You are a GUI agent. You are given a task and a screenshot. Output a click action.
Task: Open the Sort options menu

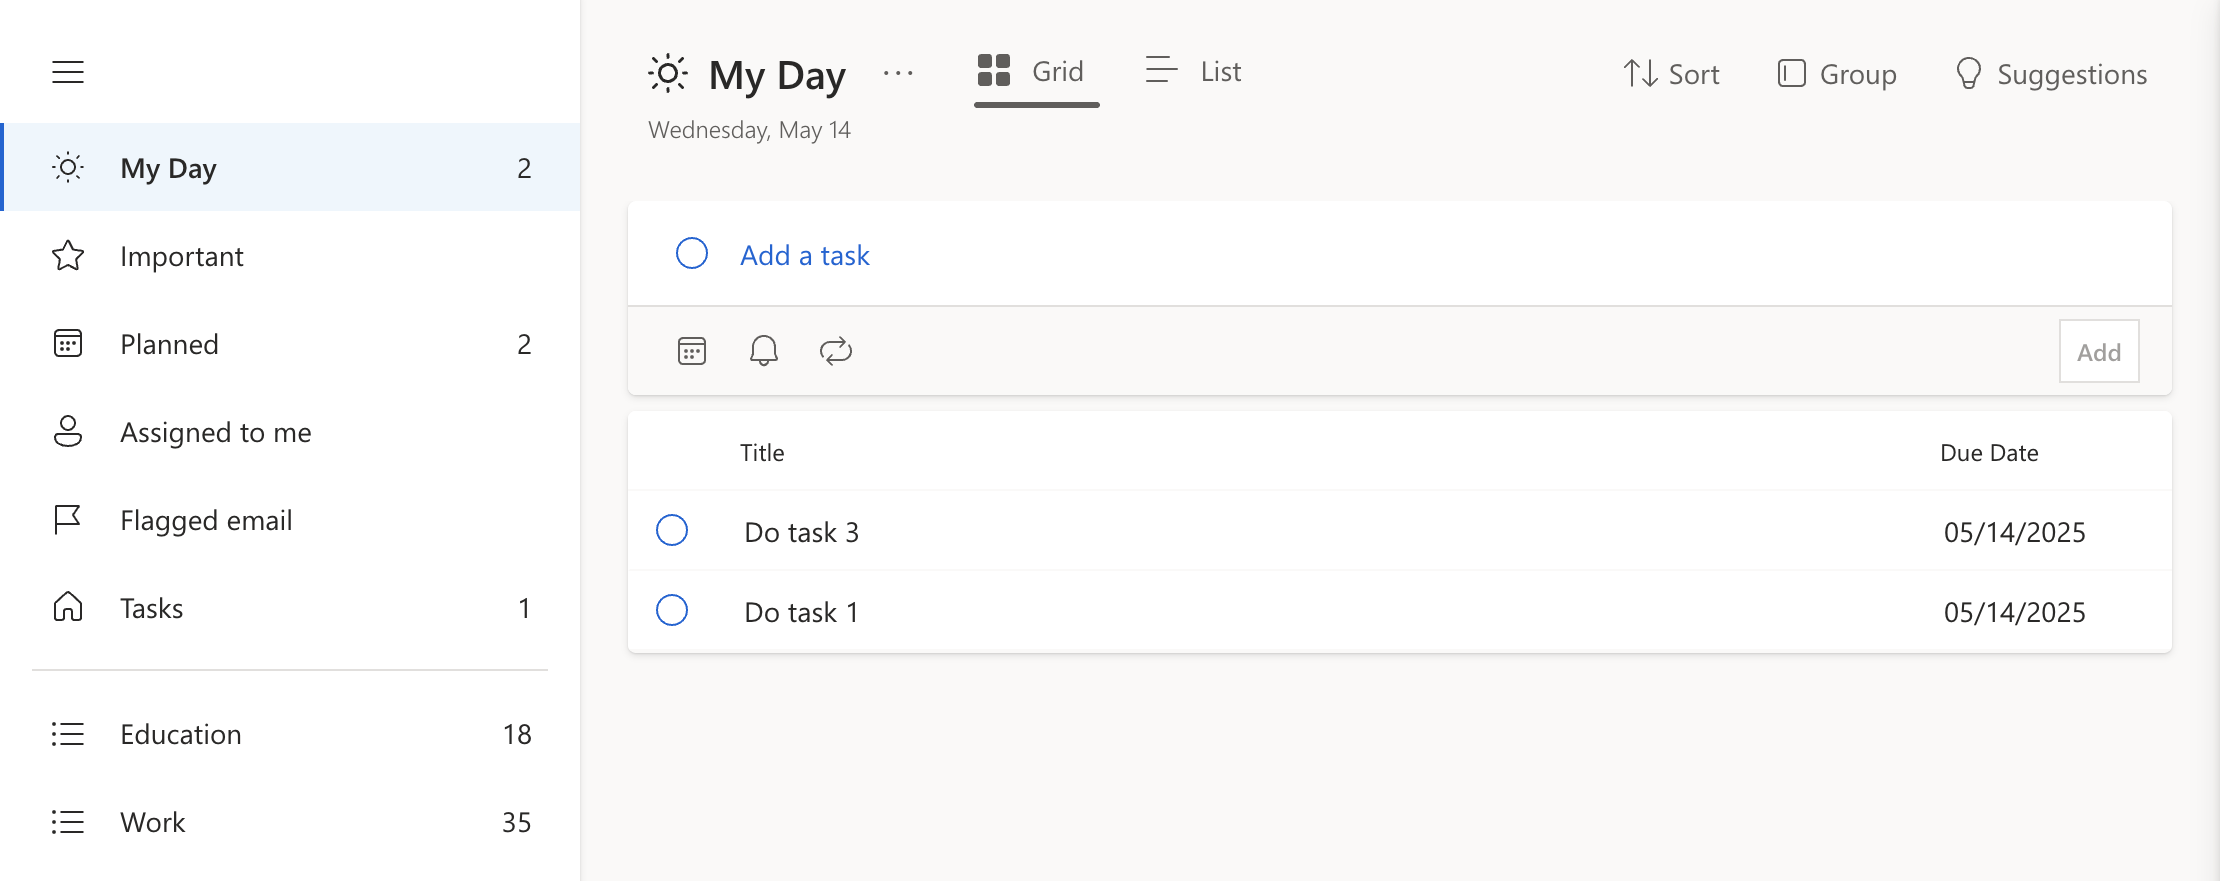point(1671,74)
